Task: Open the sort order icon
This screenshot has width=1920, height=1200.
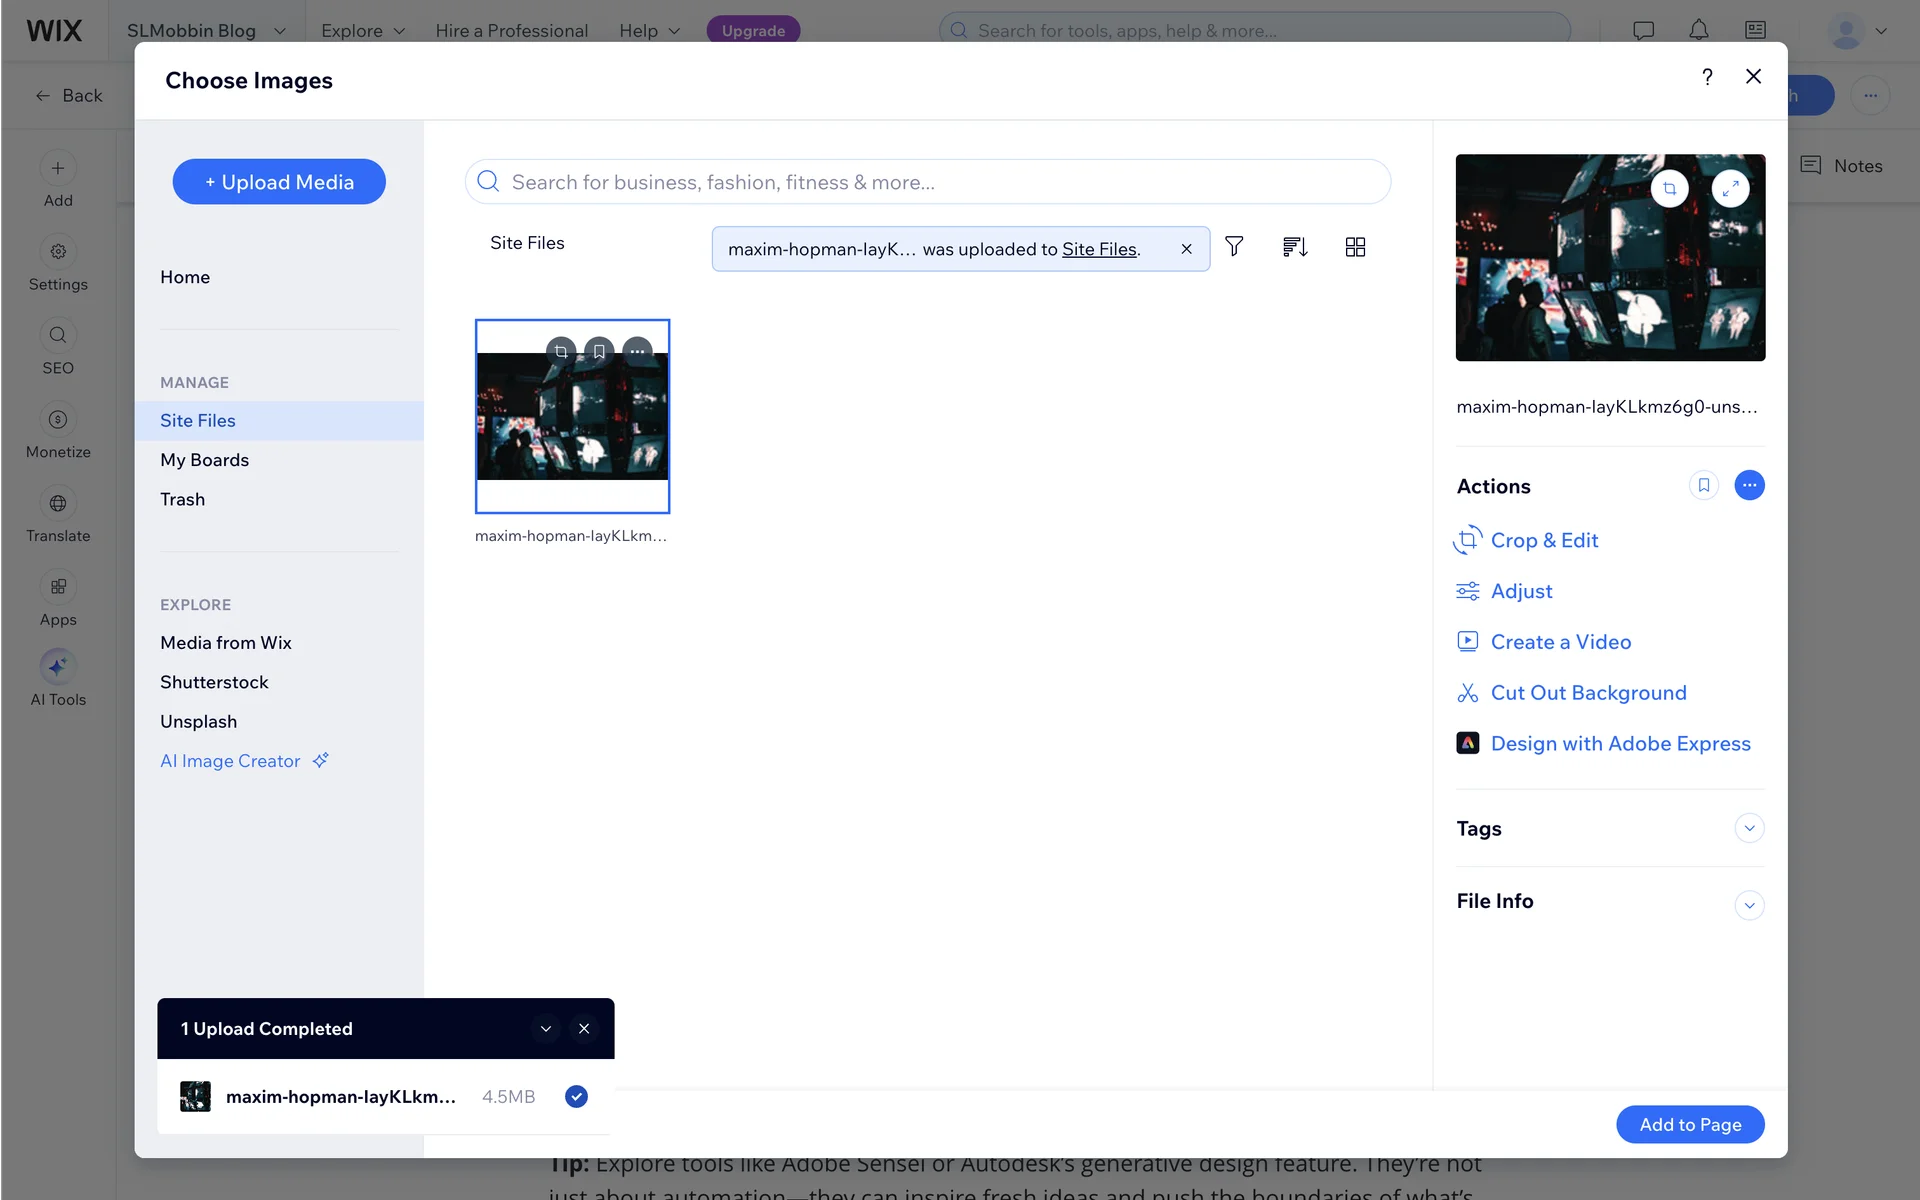Action: (x=1295, y=247)
